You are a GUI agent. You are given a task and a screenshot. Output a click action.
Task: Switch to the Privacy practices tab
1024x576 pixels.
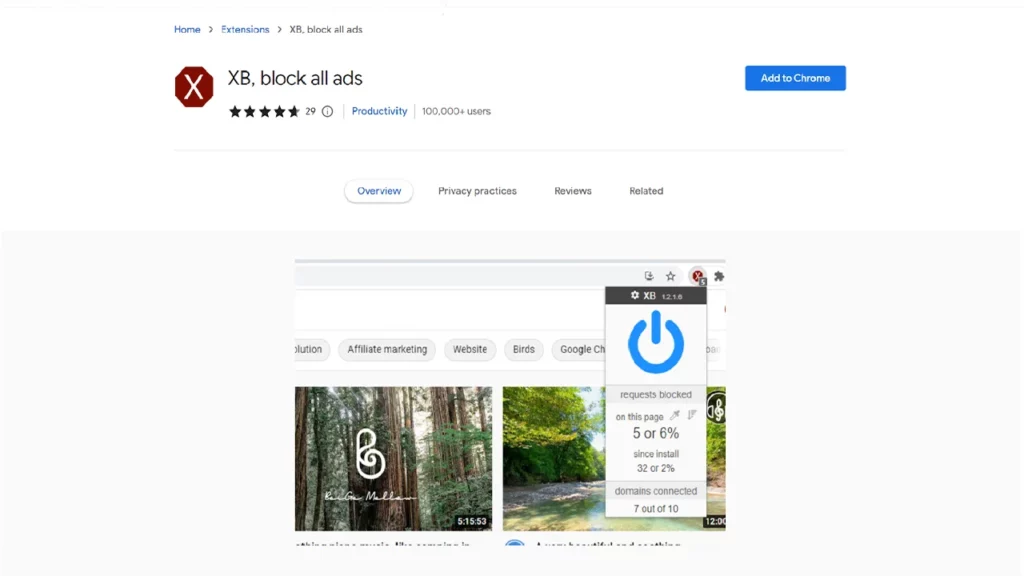click(x=477, y=191)
